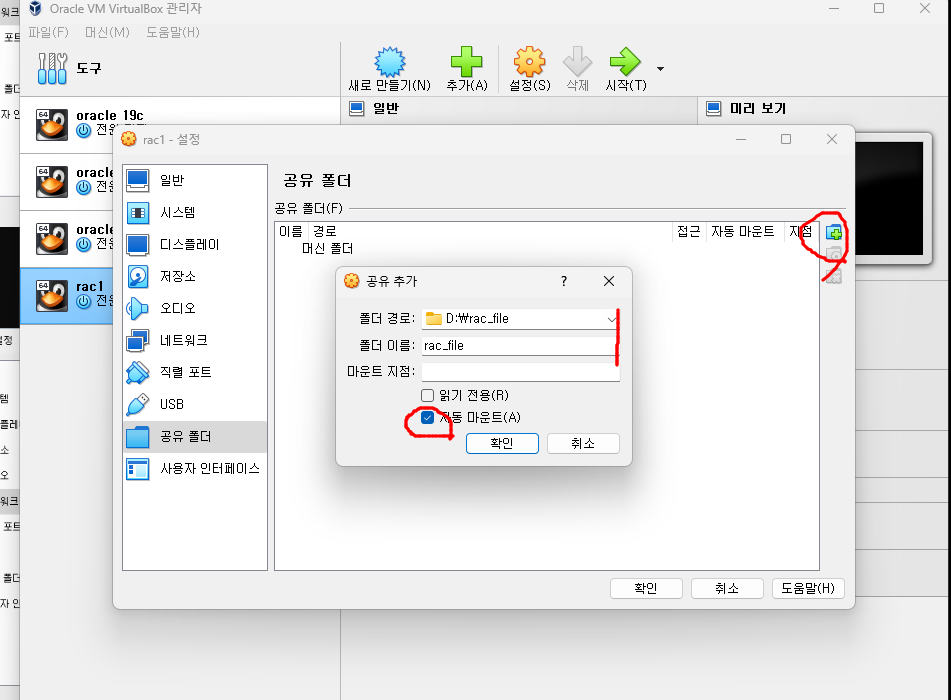The width and height of the screenshot is (951, 700).
Task: Open 디스플레이 settings category
Action: point(195,244)
